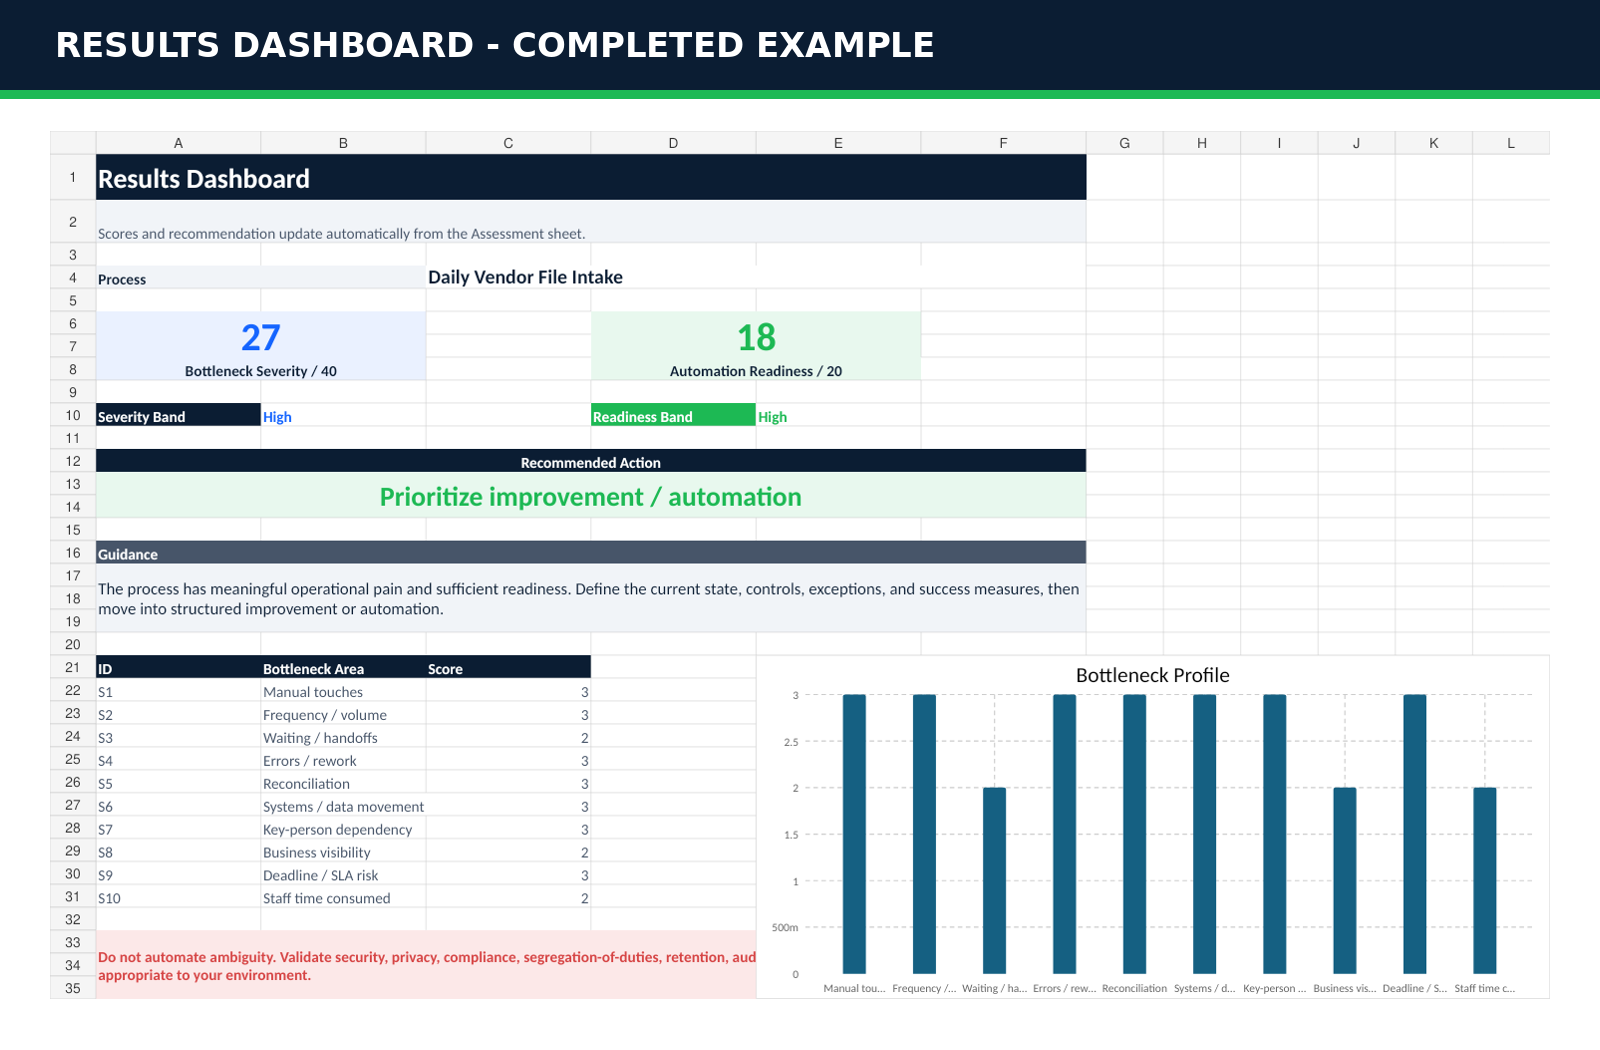1600x1050 pixels.
Task: Click the "Score" table header
Action: [508, 667]
